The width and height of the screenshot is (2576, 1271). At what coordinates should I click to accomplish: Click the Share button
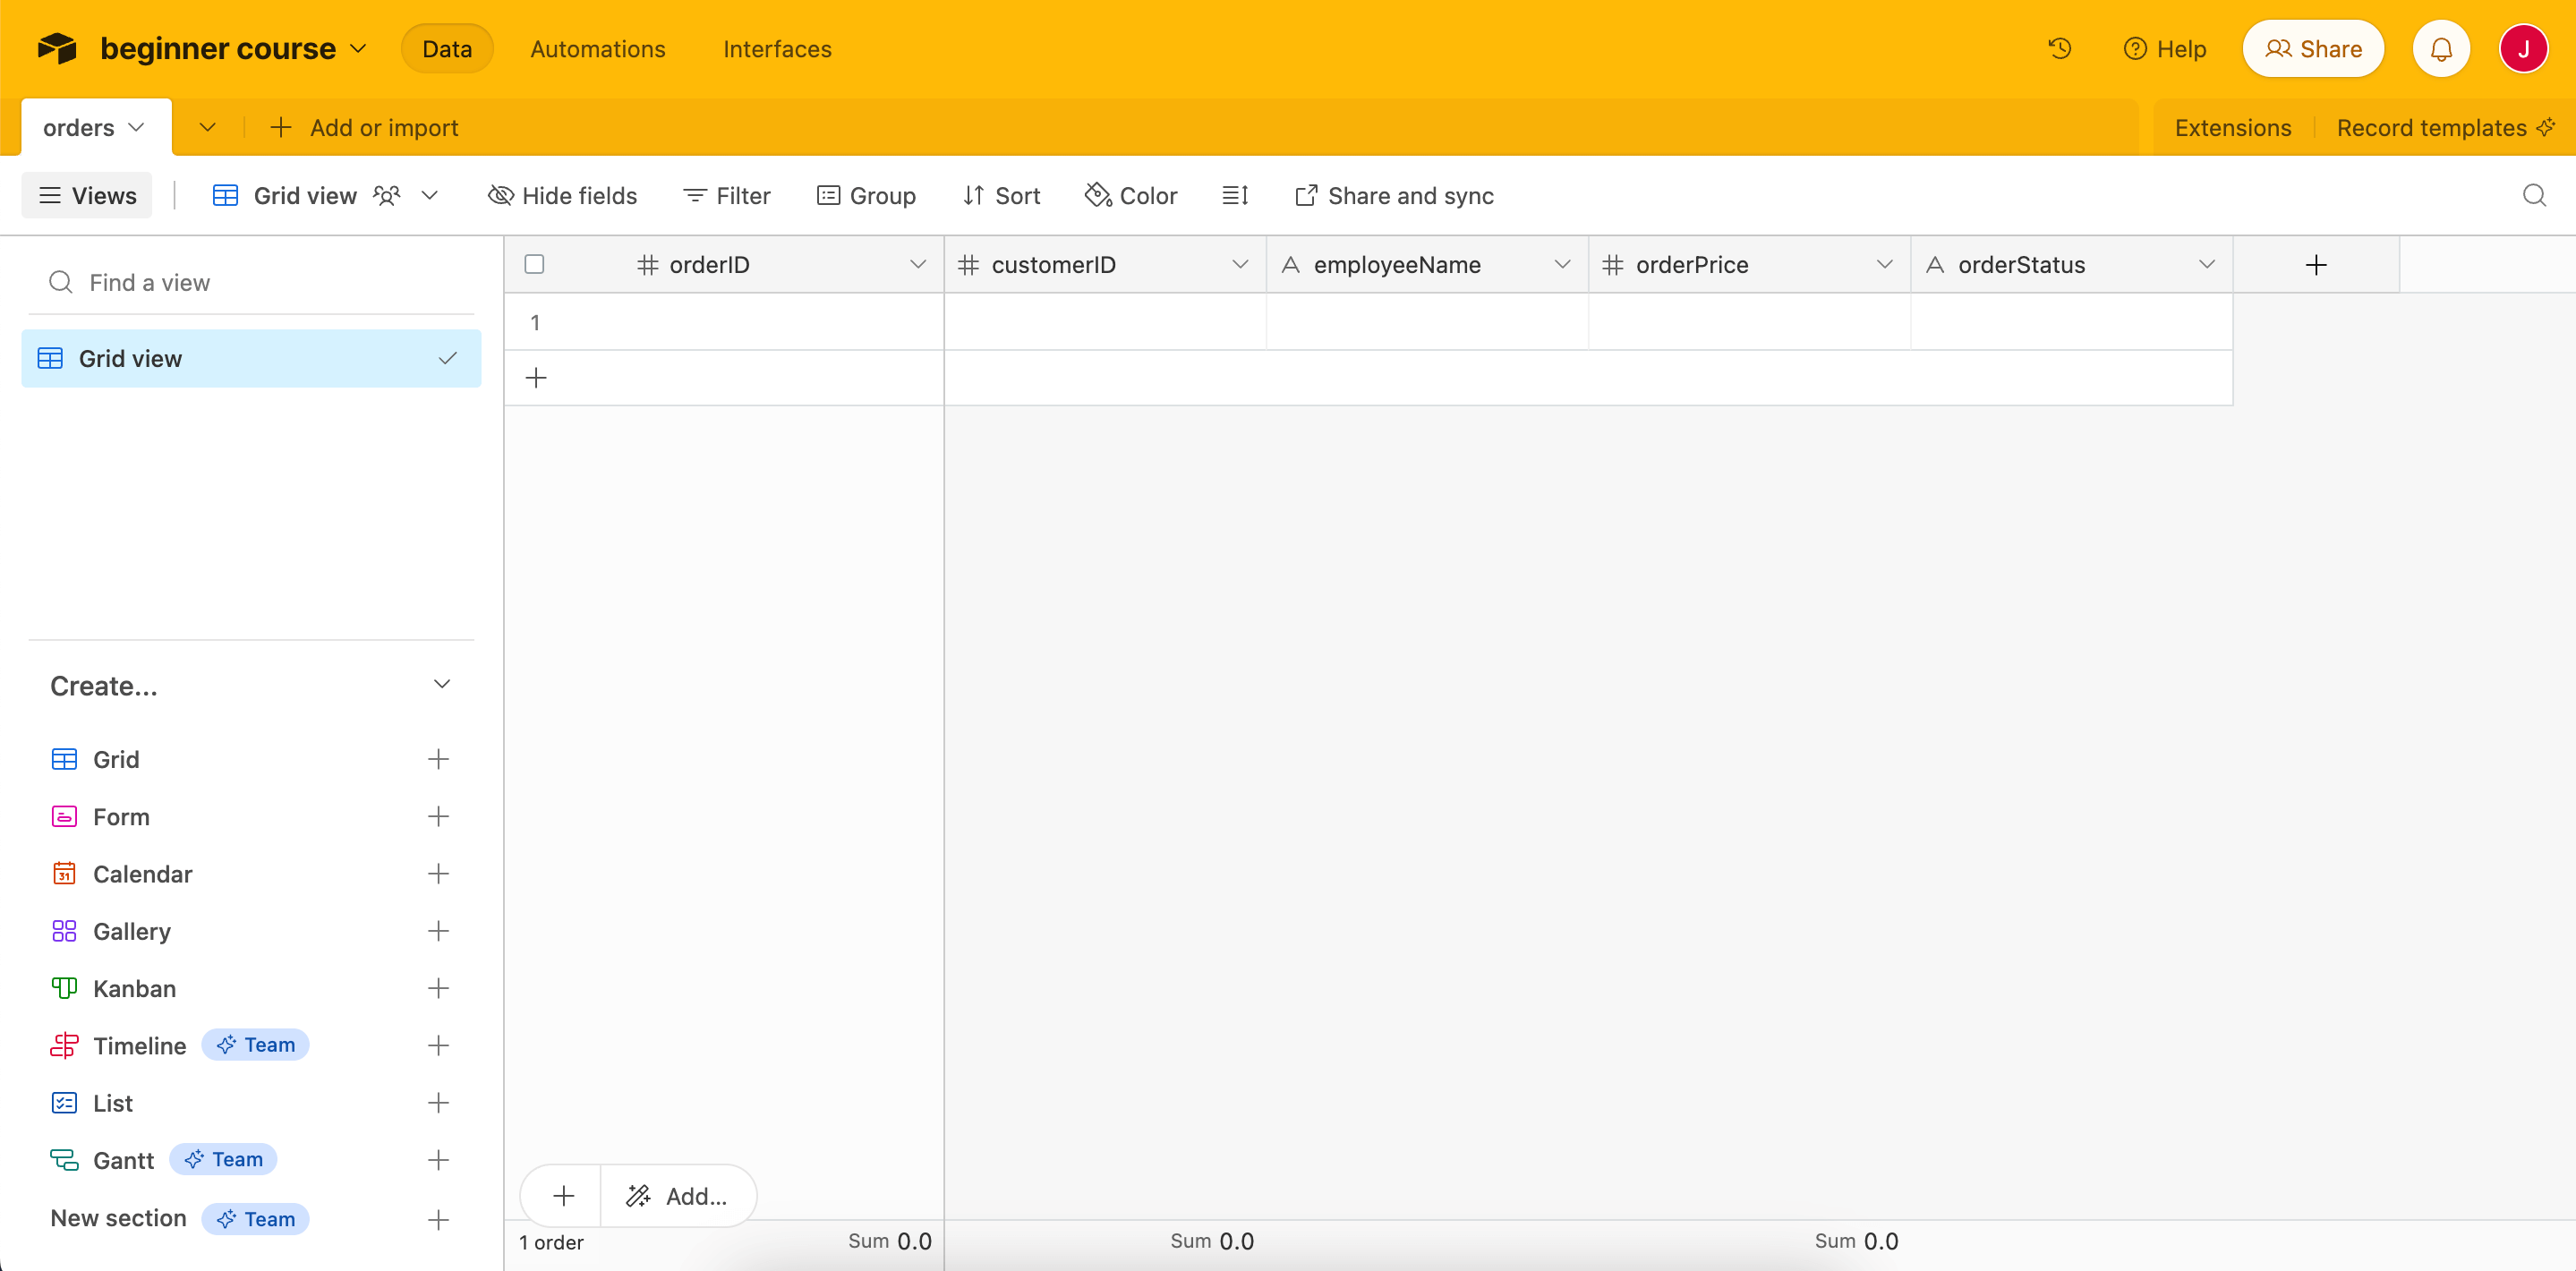click(x=2313, y=48)
